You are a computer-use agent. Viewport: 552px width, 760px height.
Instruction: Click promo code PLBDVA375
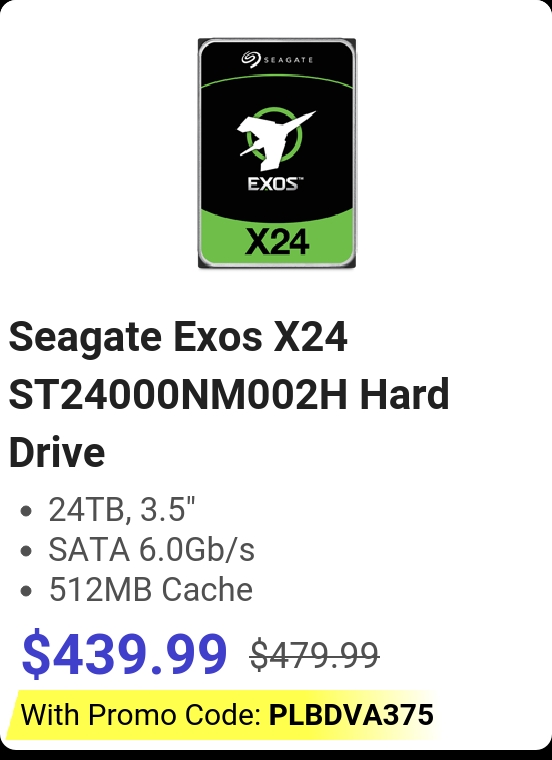(x=351, y=714)
